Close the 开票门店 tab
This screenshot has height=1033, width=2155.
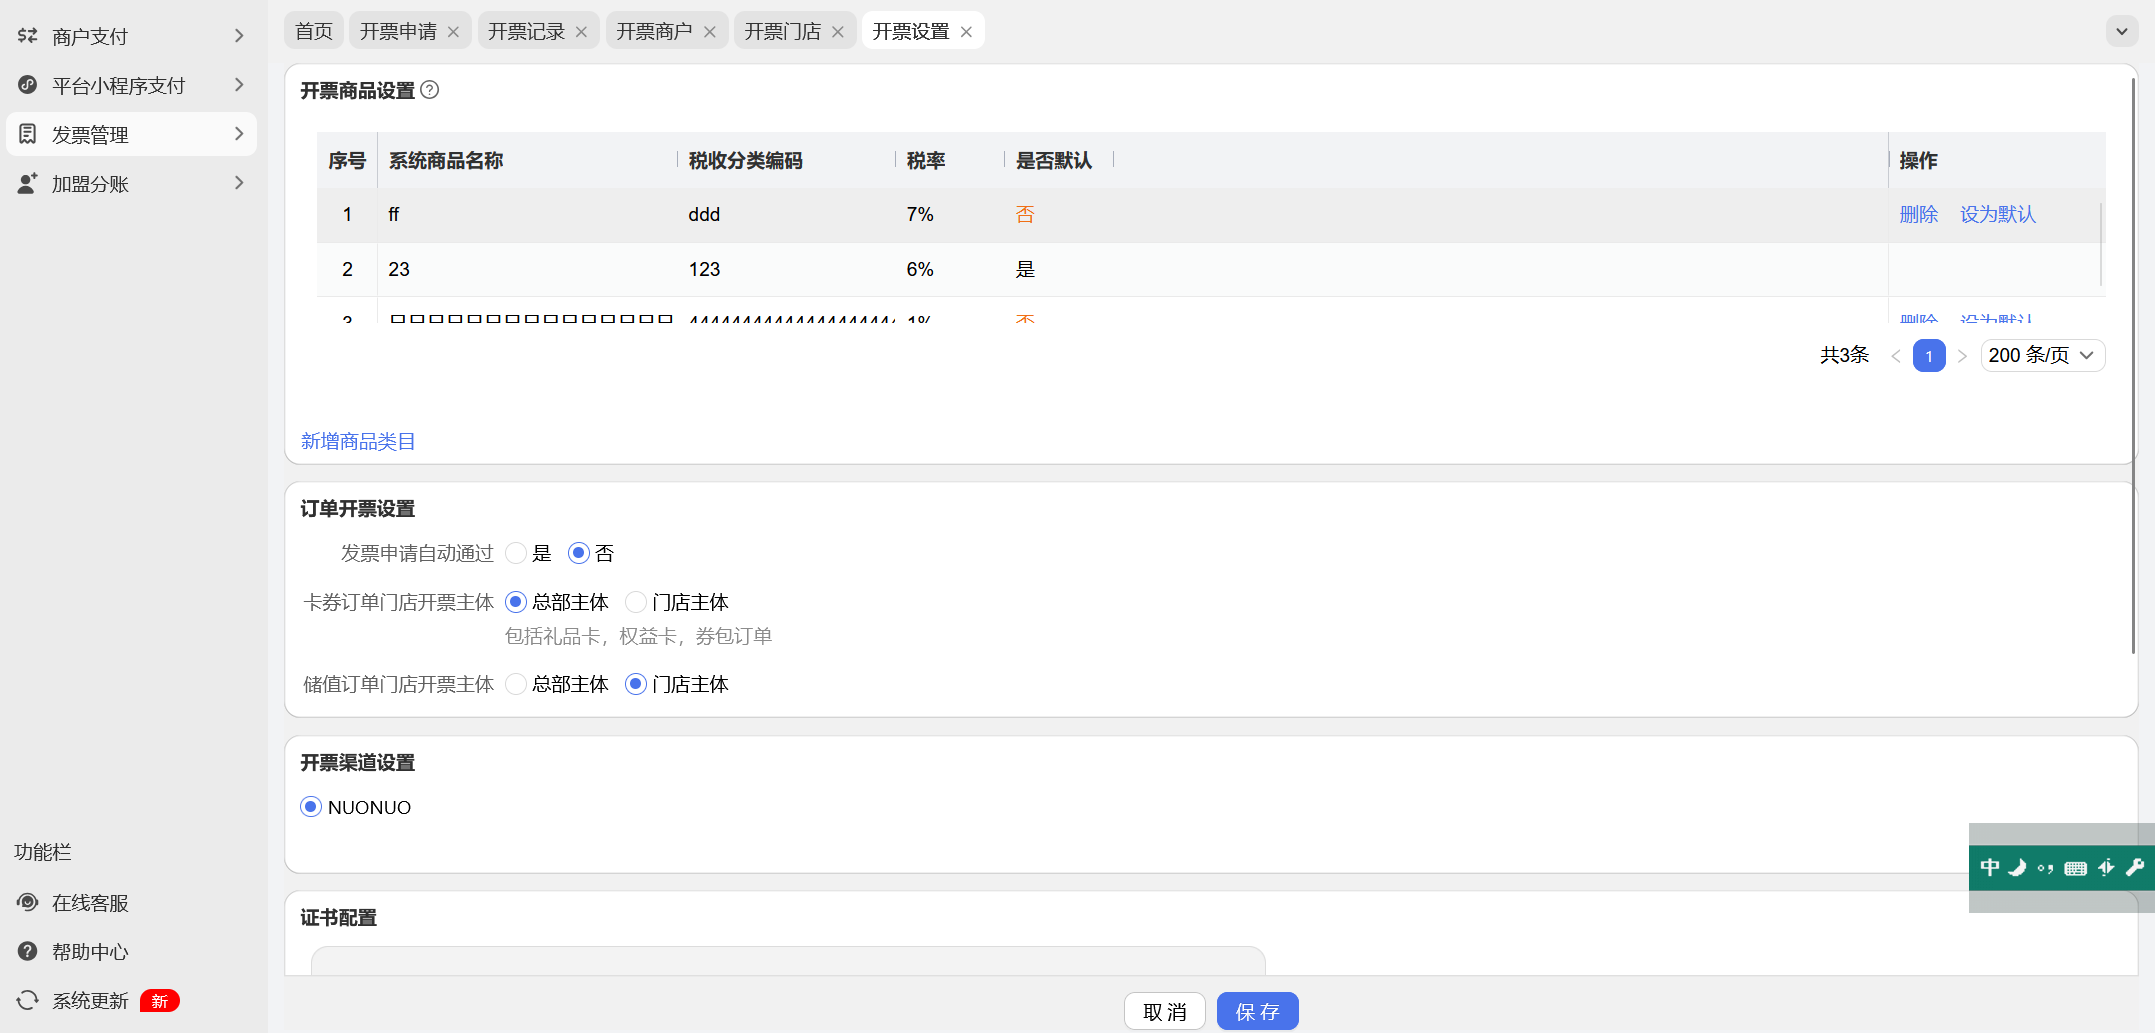click(x=838, y=32)
